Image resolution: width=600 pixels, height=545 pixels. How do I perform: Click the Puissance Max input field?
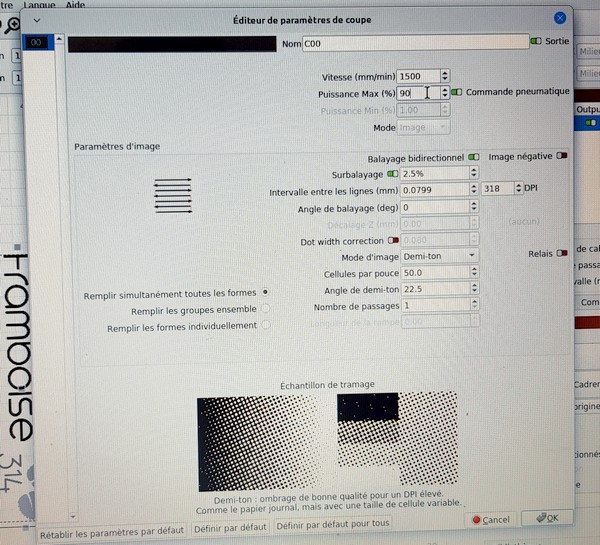(x=418, y=93)
